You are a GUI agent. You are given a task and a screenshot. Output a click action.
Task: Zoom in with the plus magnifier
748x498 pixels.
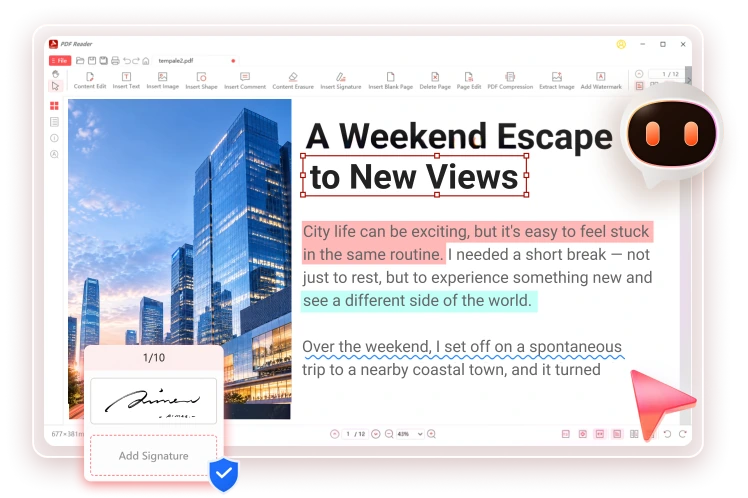click(x=432, y=434)
